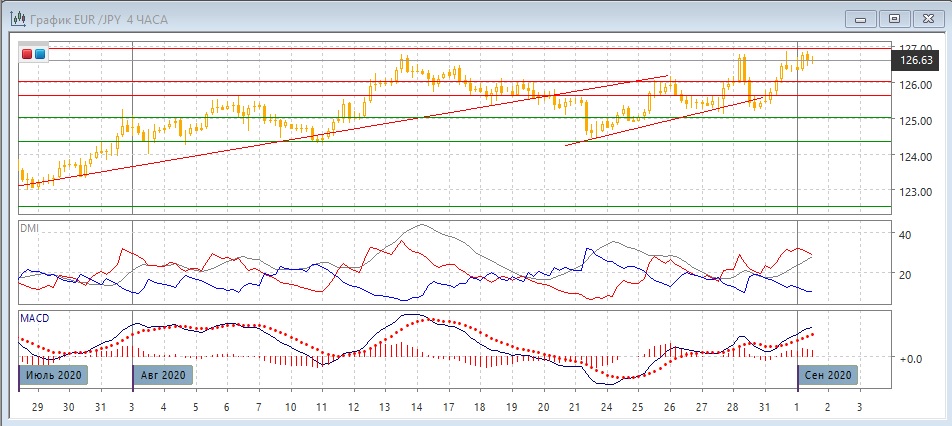This screenshot has height=426, width=952.
Task: Click the red square icon on chart
Action: coord(27,54)
